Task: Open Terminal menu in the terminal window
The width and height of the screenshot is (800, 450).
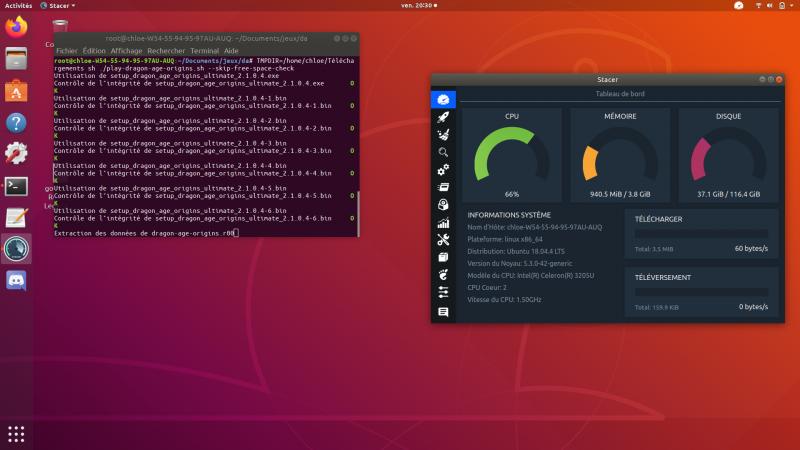Action: coord(204,51)
